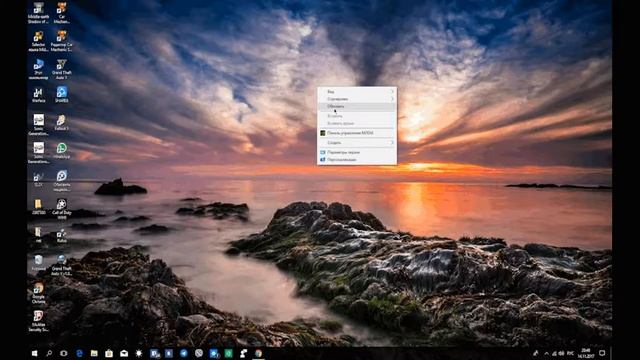Launch Microsoft Edge from the taskbar
The image size is (640, 360).
79,353
